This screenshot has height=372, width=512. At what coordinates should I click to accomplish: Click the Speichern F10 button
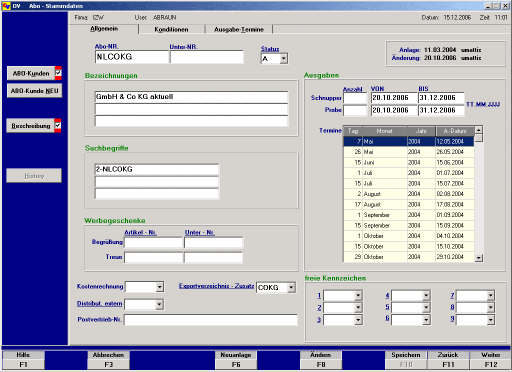pyautogui.click(x=406, y=360)
